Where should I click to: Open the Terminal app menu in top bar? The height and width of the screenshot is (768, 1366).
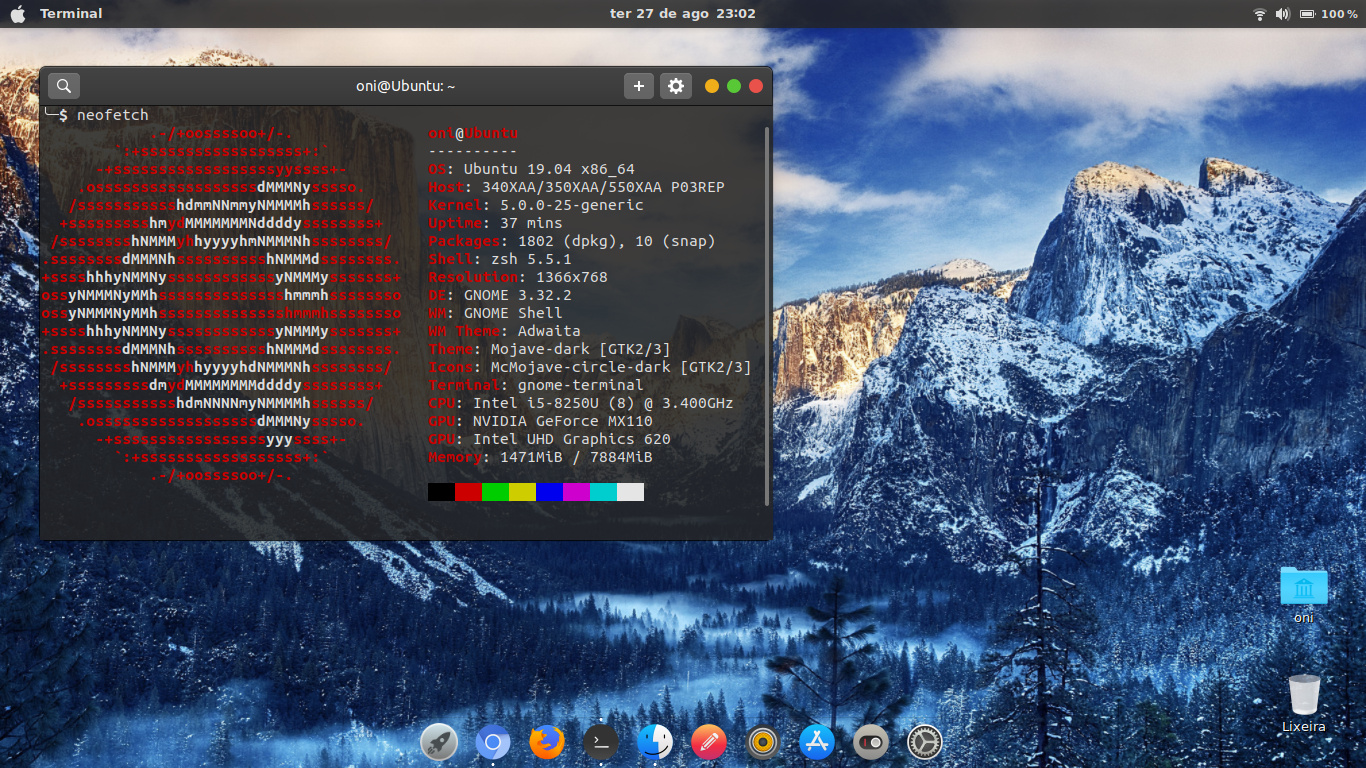(x=71, y=14)
